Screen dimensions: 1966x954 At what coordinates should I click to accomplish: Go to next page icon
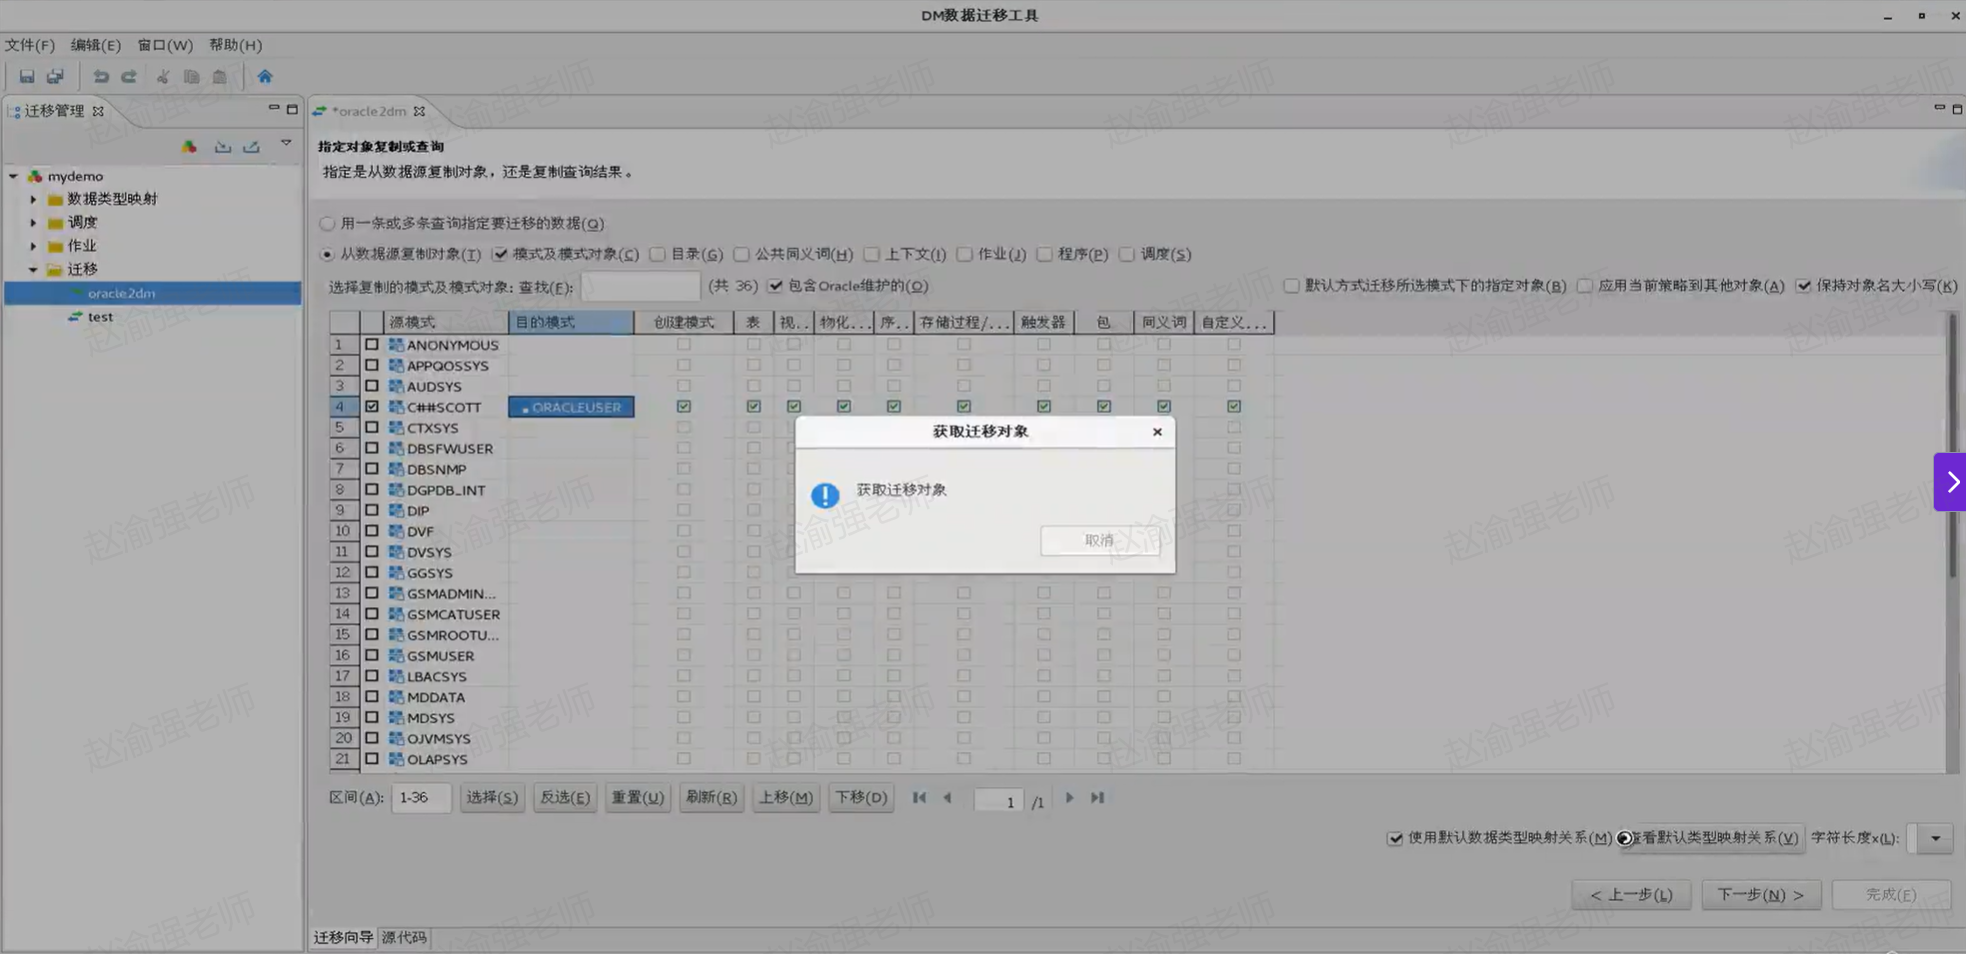(x=1069, y=797)
